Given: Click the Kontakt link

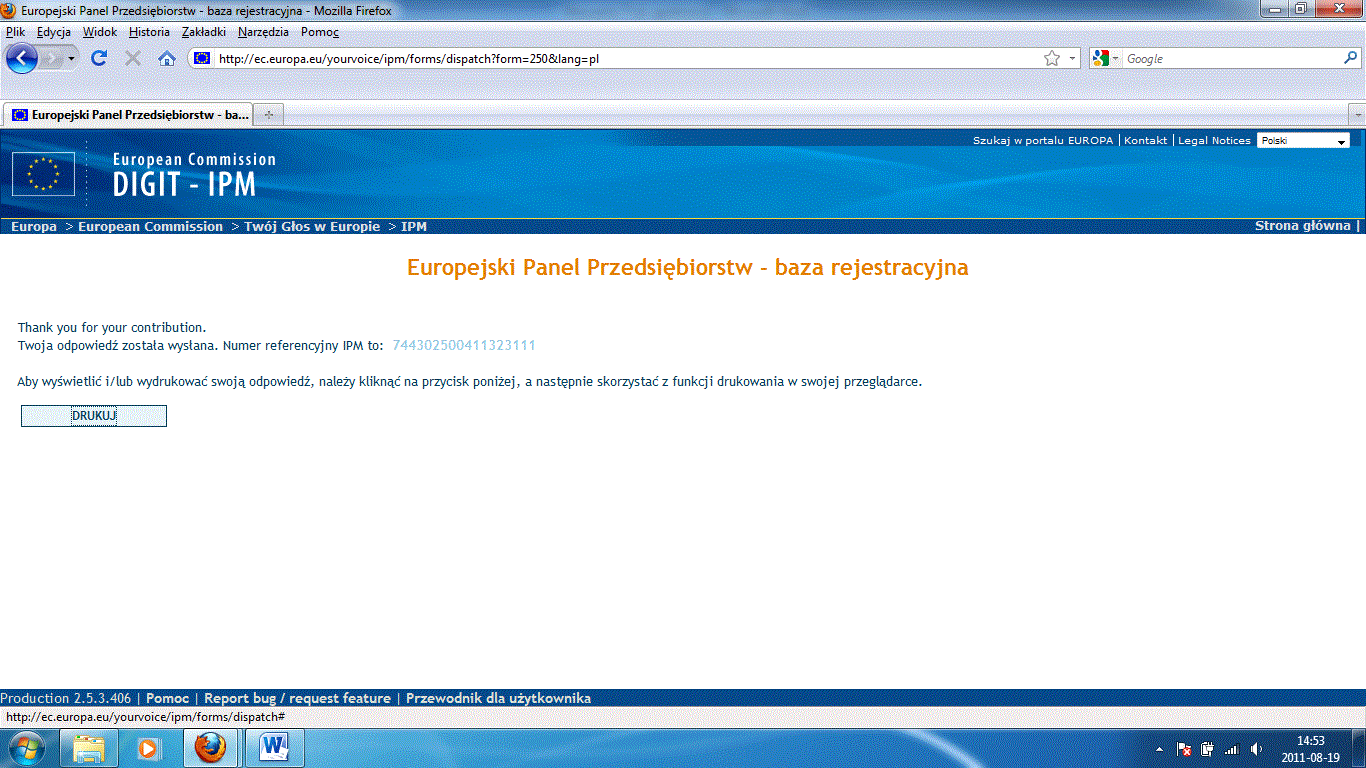Looking at the screenshot, I should coord(1145,141).
